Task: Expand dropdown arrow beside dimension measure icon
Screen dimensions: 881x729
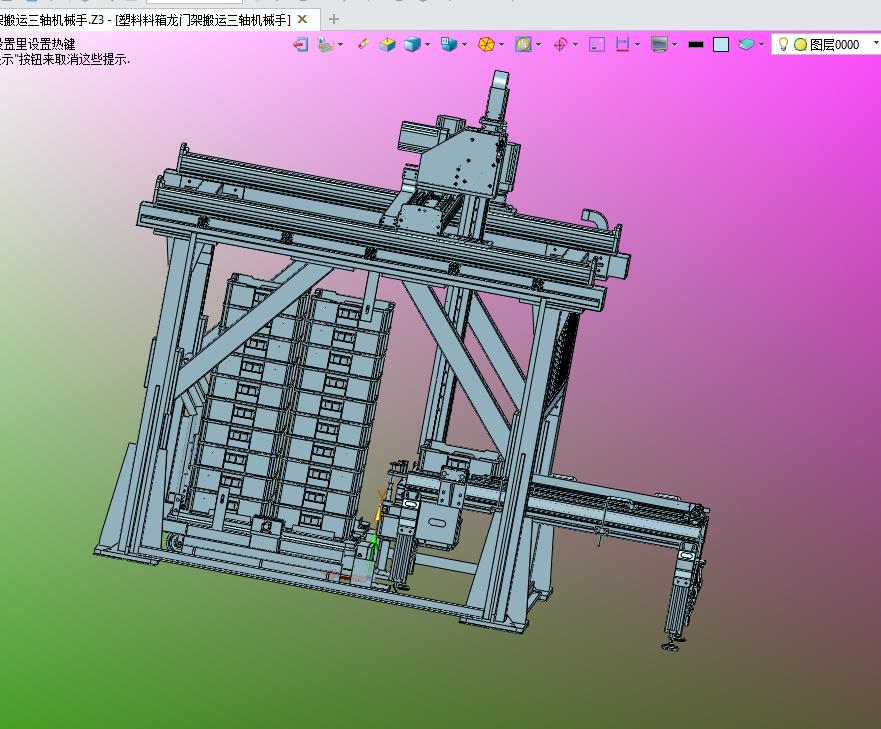Action: (x=637, y=45)
